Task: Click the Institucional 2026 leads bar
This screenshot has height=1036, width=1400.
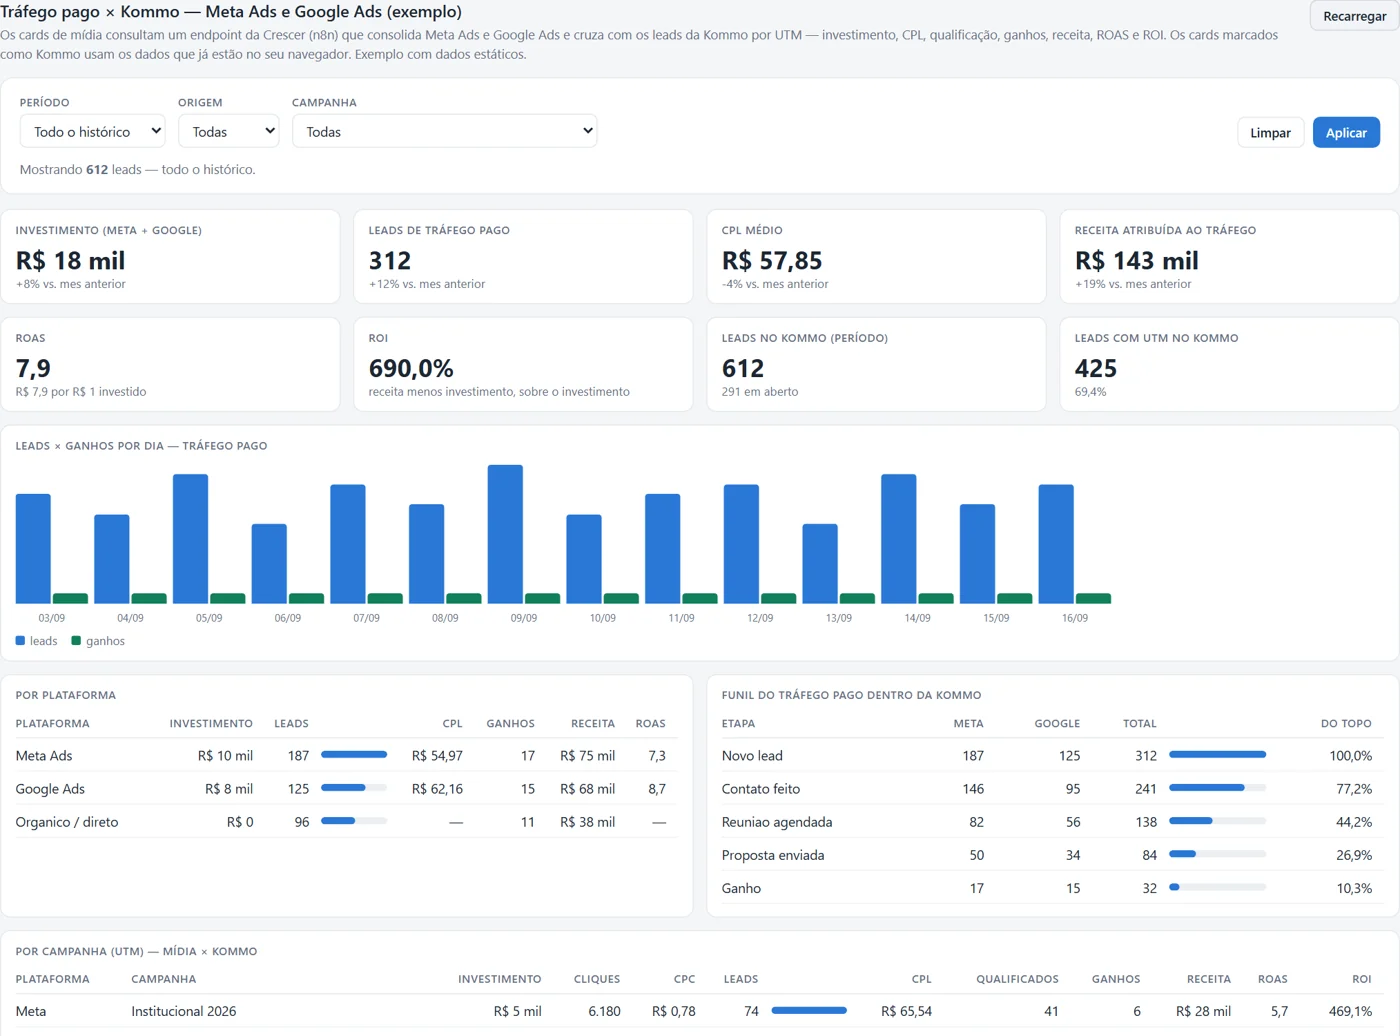Action: [x=809, y=1011]
